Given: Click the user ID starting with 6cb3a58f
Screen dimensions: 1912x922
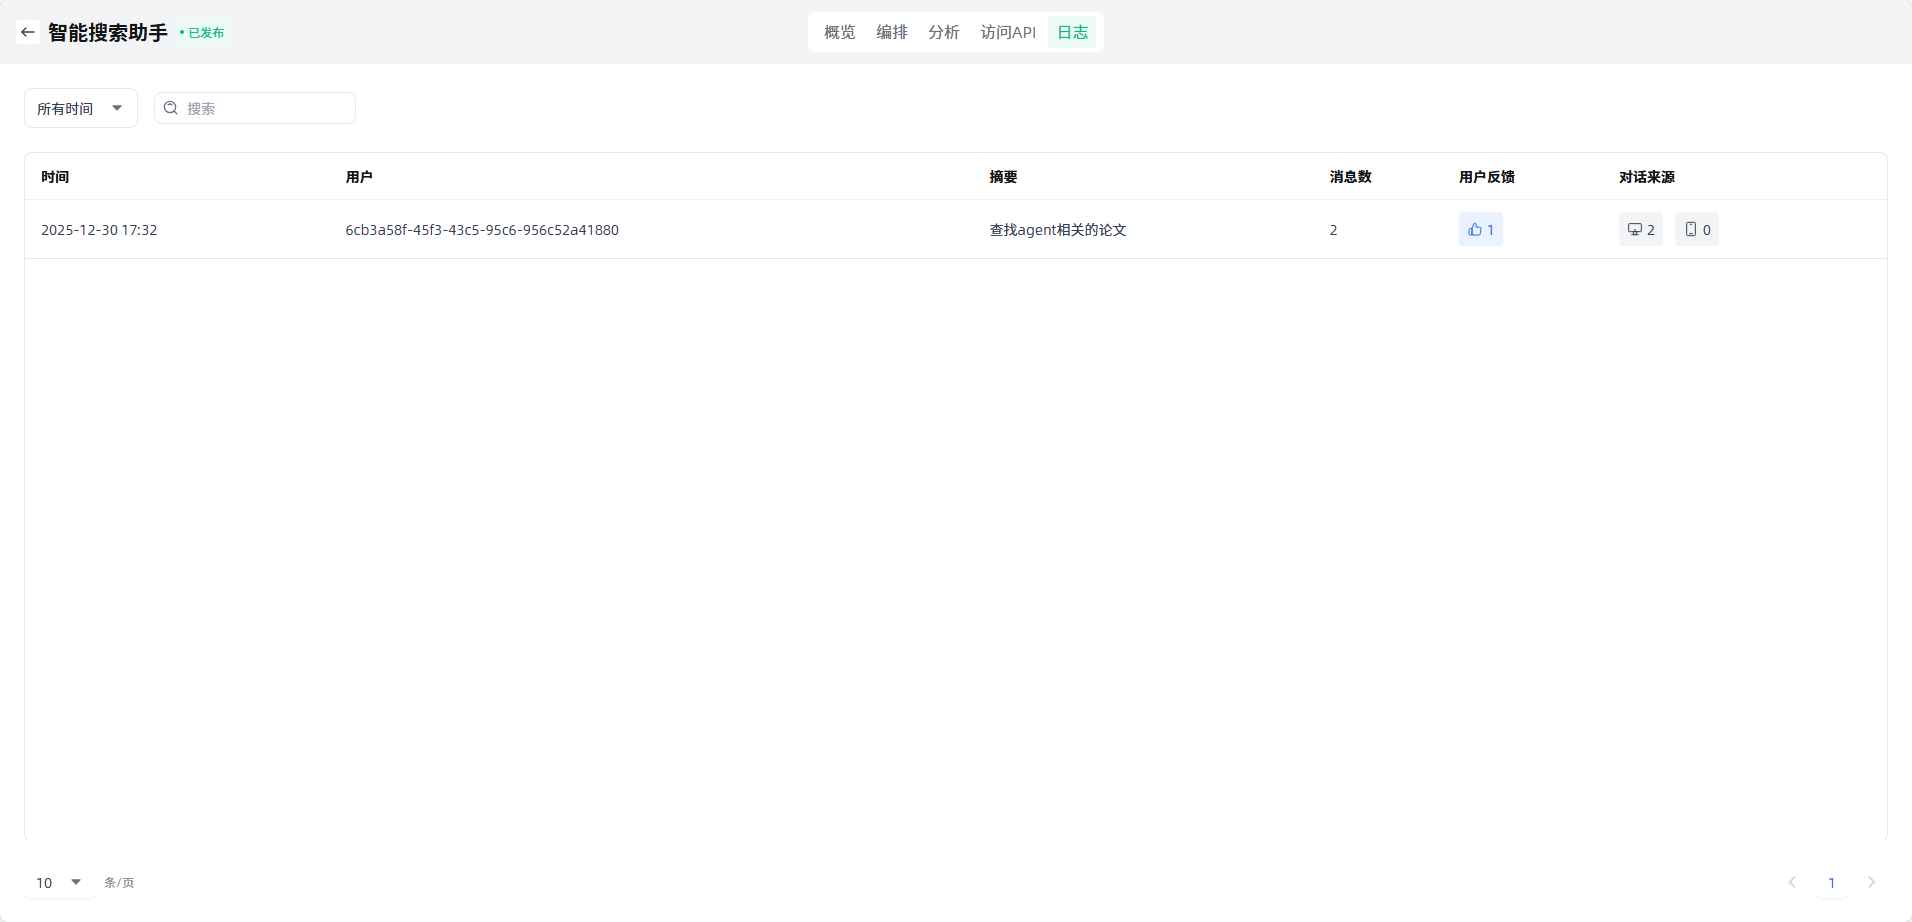Looking at the screenshot, I should point(481,230).
